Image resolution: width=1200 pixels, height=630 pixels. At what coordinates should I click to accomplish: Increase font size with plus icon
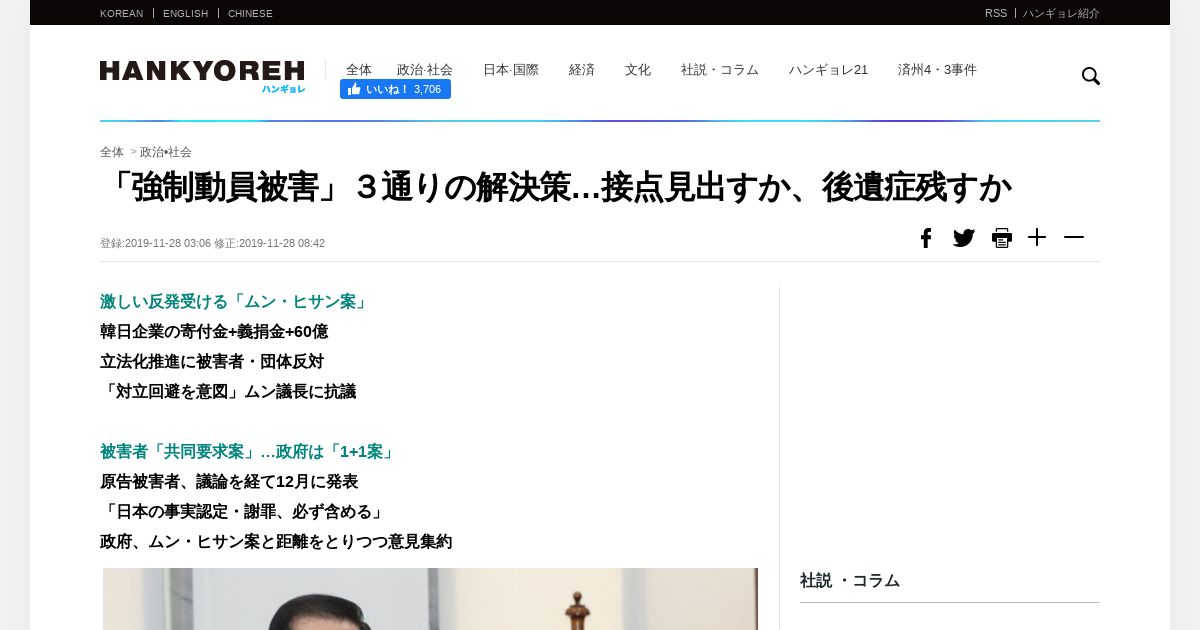point(1037,237)
